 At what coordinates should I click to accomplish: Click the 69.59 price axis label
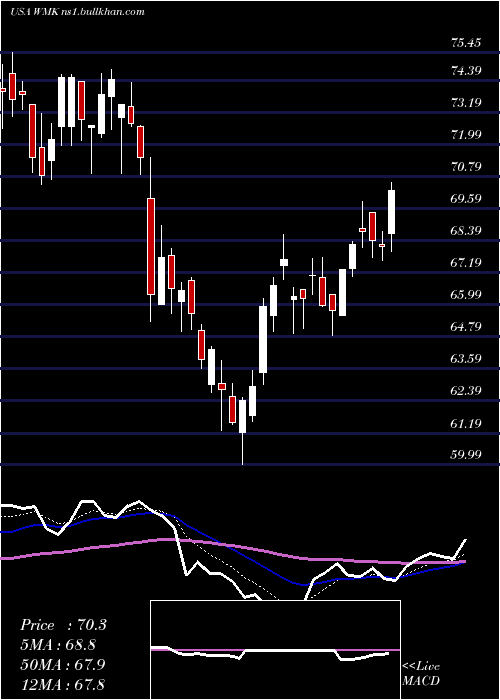[466, 198]
